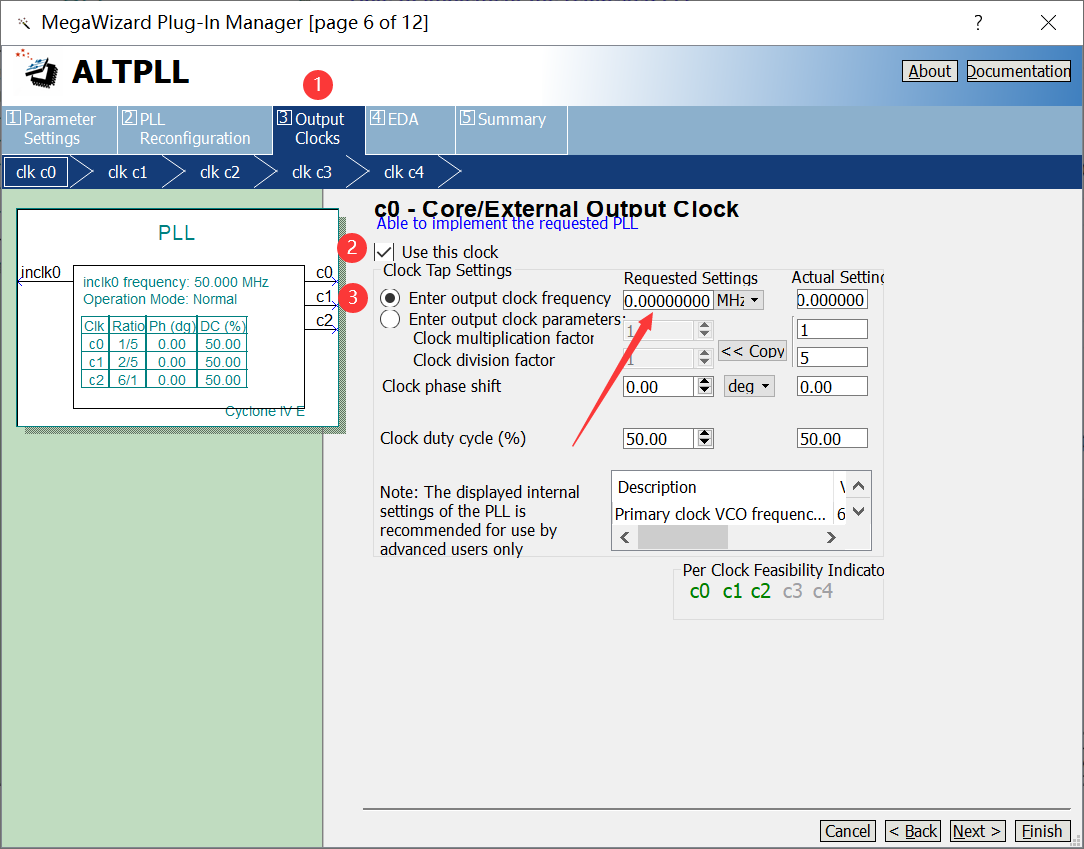Screen dimensions: 1084x849
Task: Switch to the EDA tab
Action: point(409,129)
